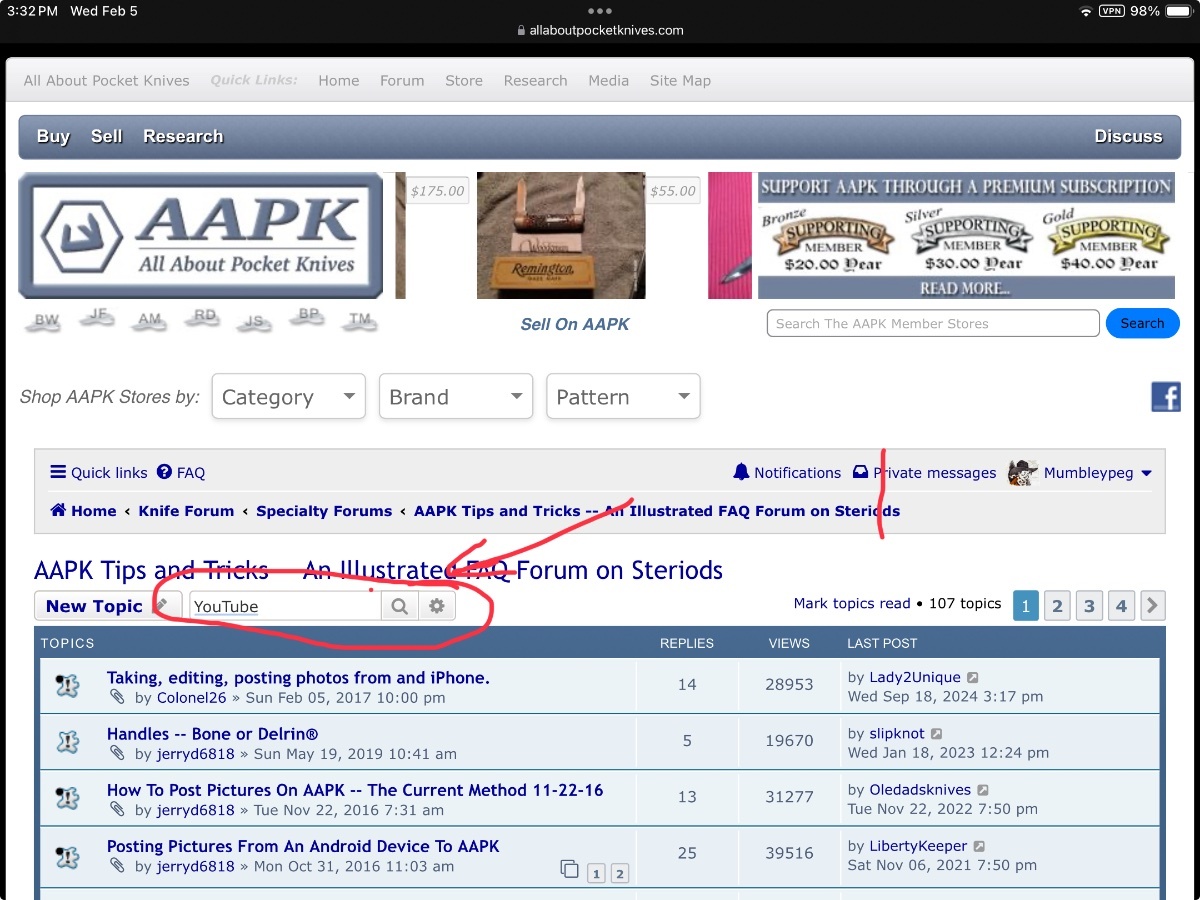Tap the three-dot multitasking indicator at top
The image size is (1200, 900).
600,11
